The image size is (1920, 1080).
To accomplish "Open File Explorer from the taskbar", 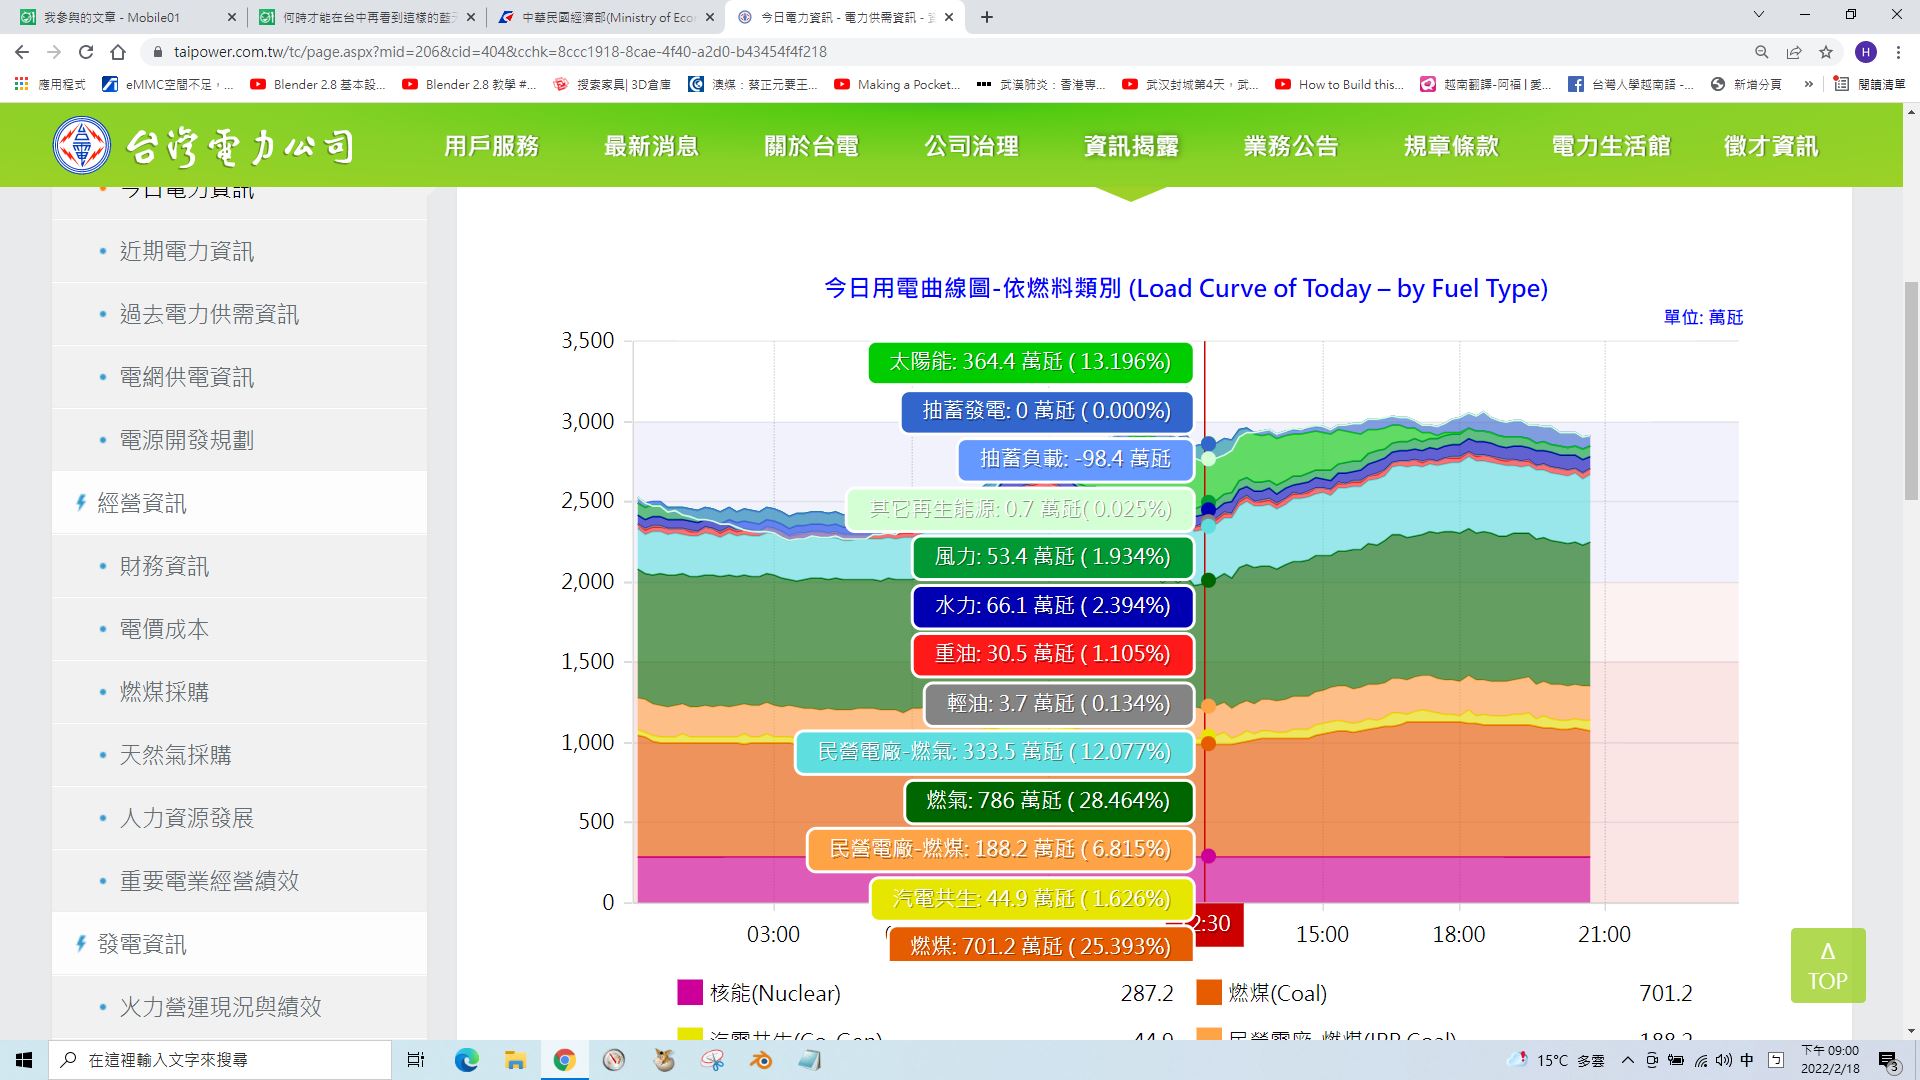I will pyautogui.click(x=515, y=1060).
